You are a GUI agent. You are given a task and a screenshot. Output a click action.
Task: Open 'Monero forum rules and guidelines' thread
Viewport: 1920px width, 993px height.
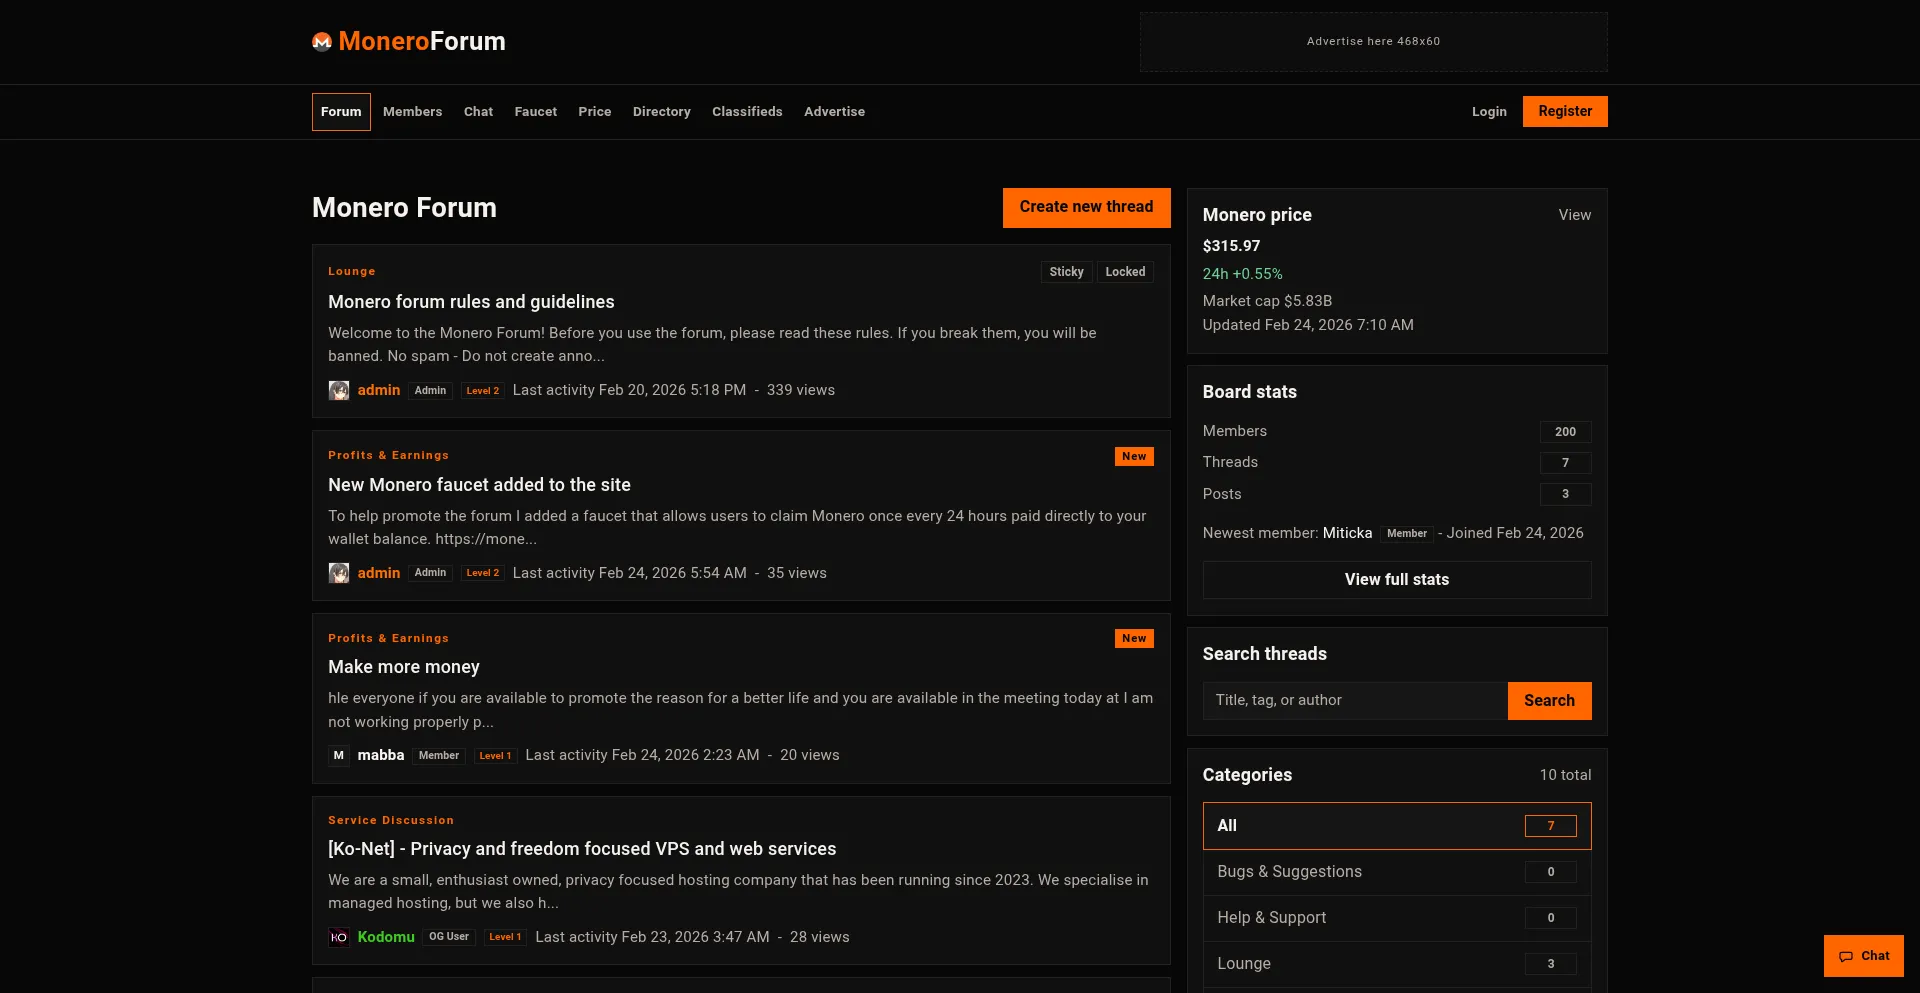471,302
